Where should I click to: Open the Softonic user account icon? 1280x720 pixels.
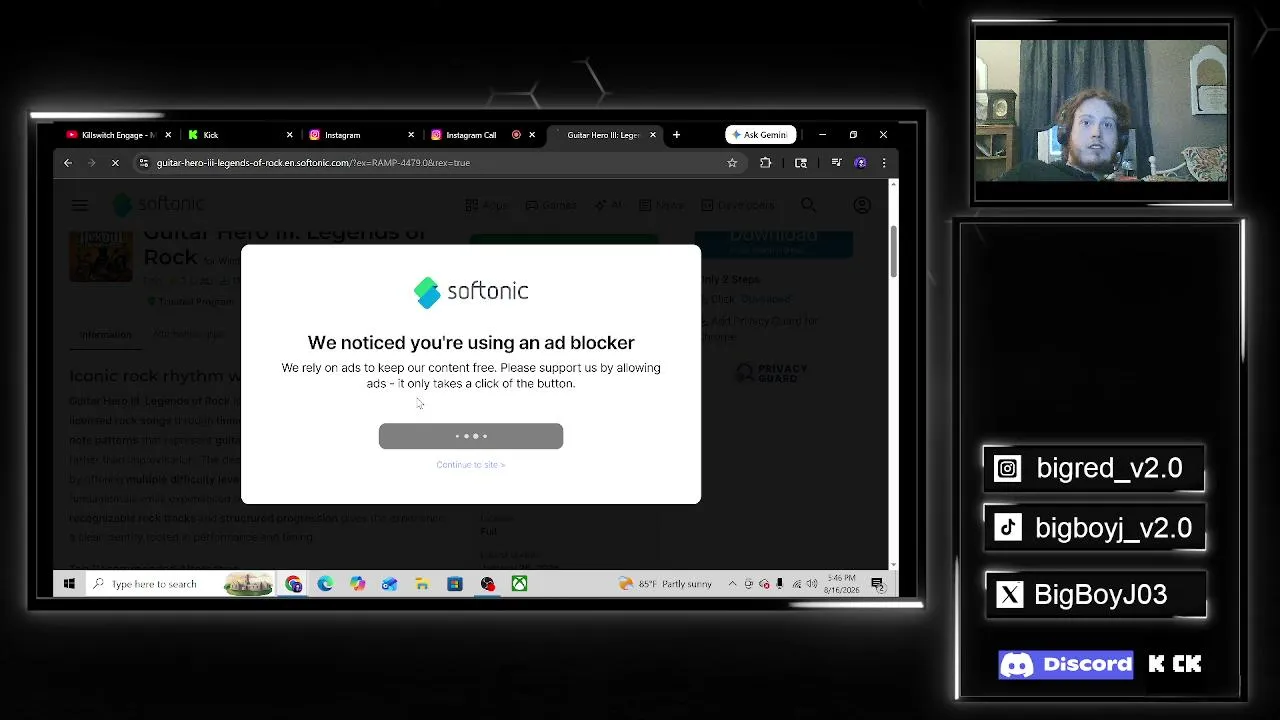(862, 205)
